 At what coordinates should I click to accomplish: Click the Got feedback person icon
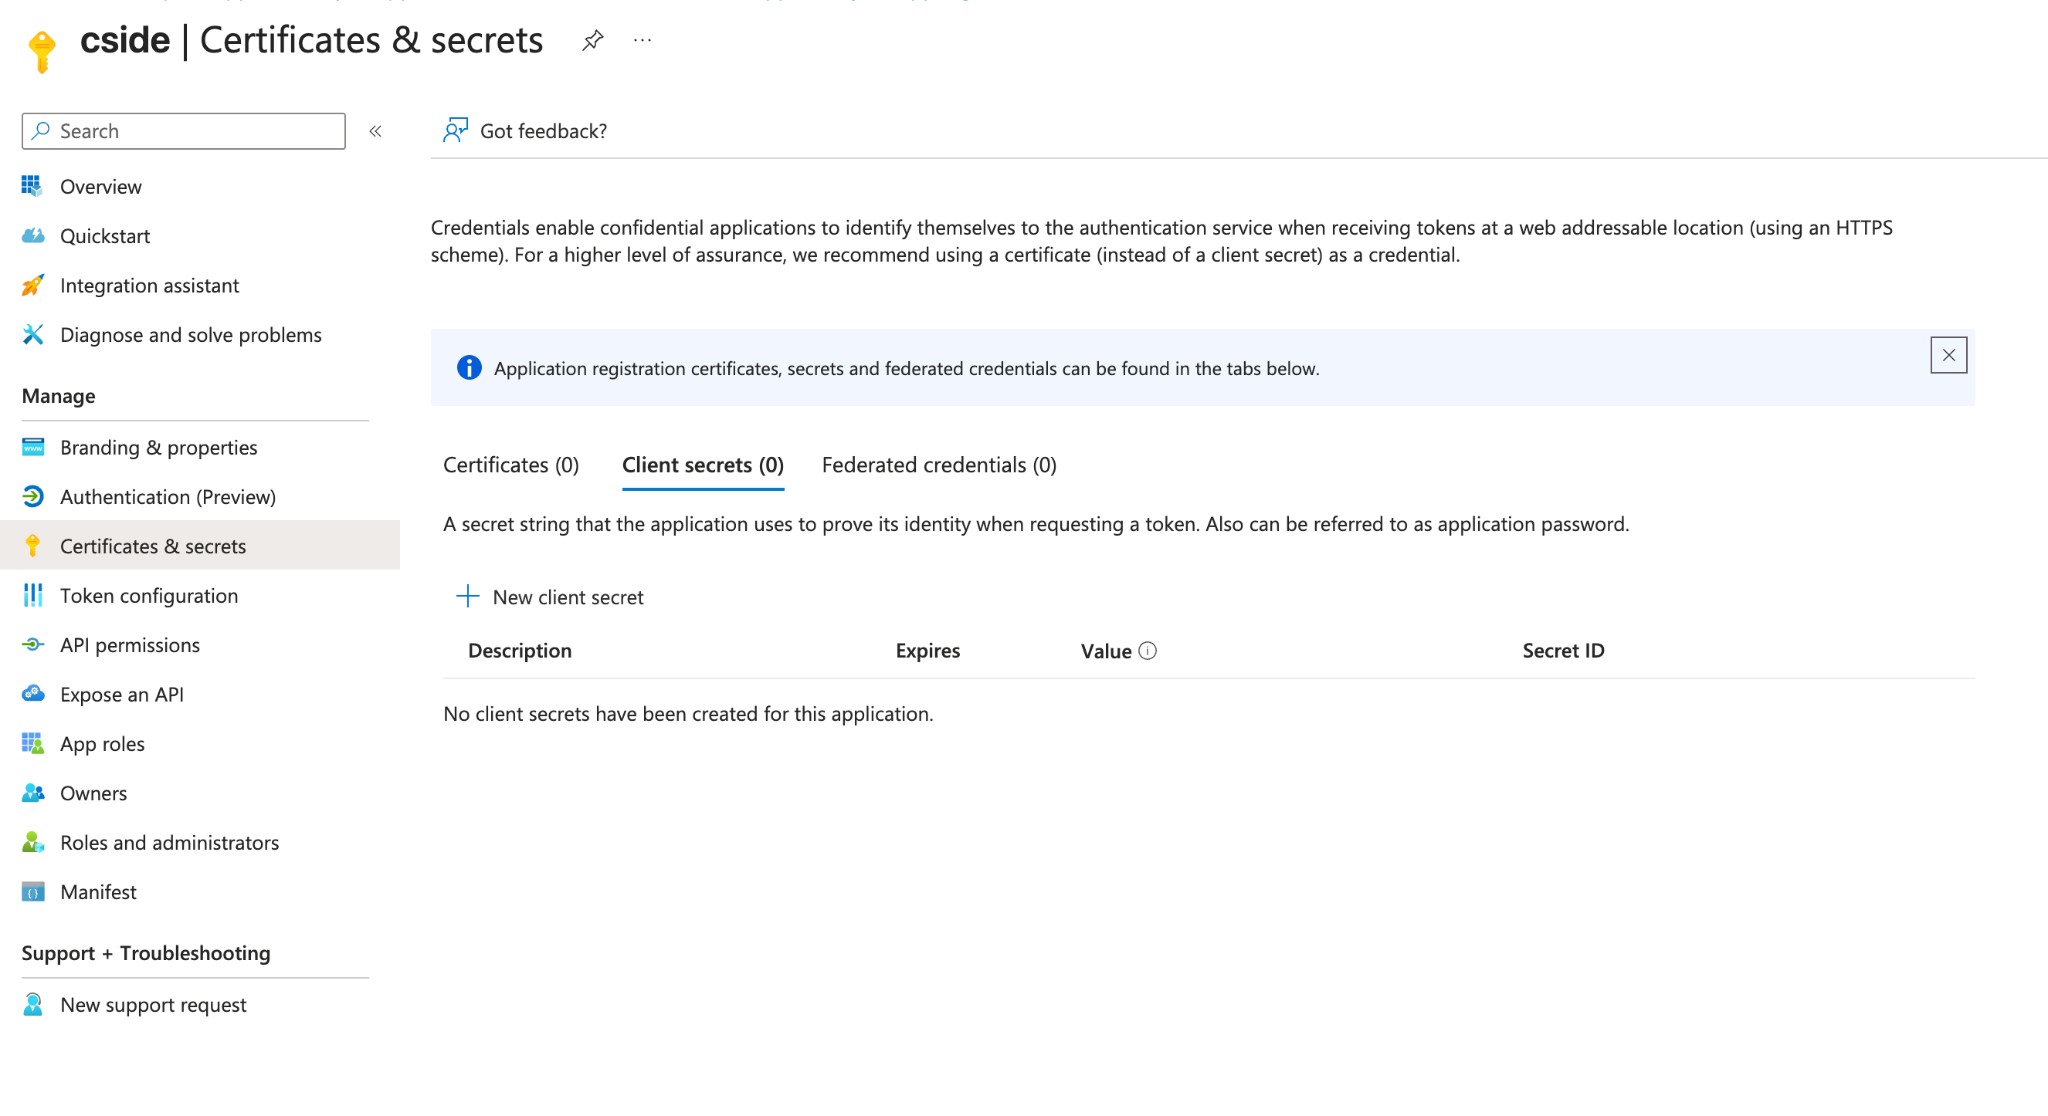click(x=455, y=131)
